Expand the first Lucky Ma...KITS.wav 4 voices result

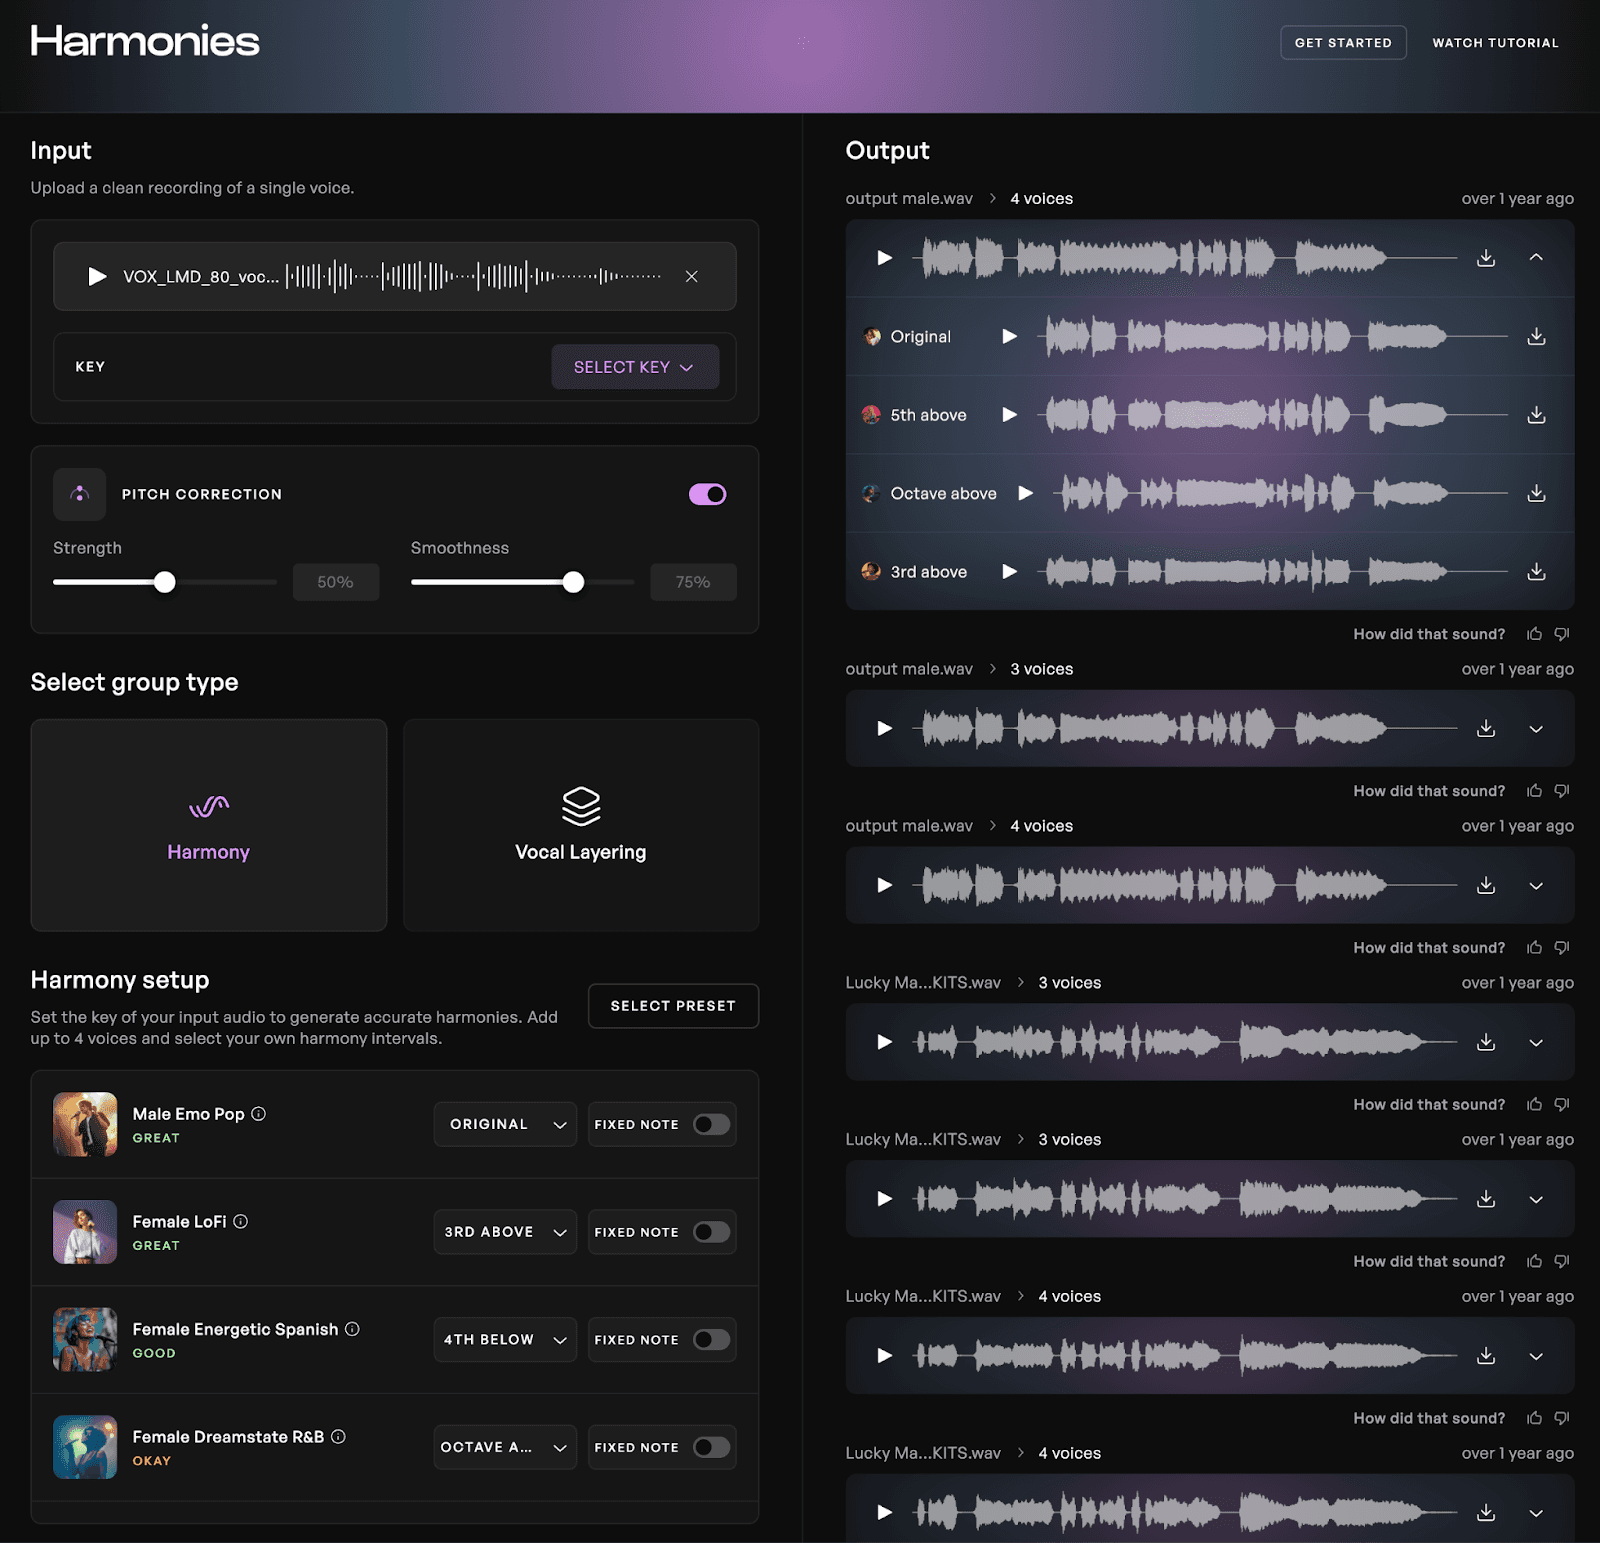[1536, 1356]
